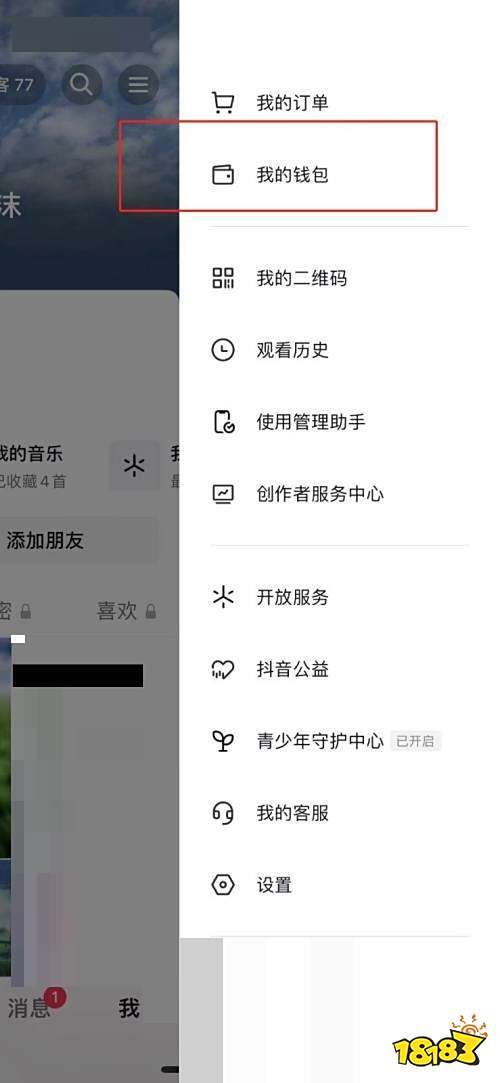The width and height of the screenshot is (500, 1083).
Task: Open the QR code icon for 我的二维码
Action: click(222, 278)
